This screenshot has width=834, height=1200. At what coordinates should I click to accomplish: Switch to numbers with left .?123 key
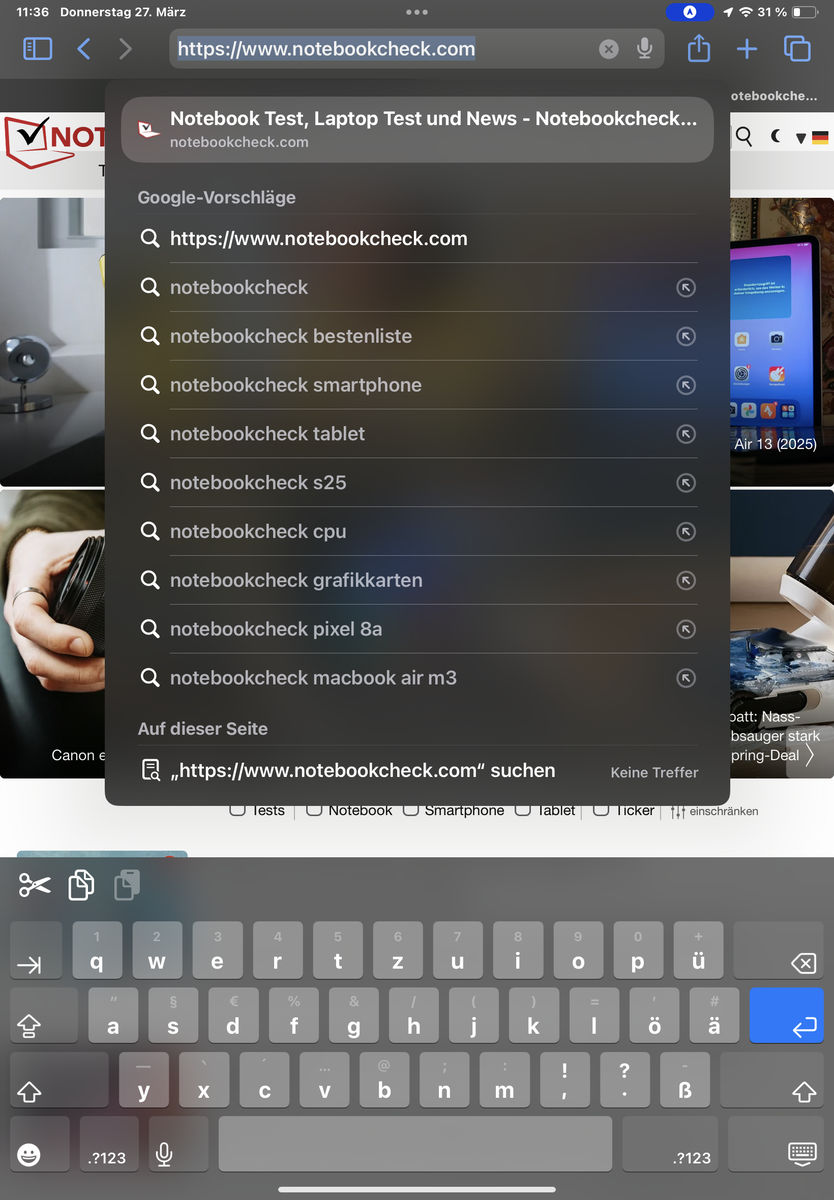click(107, 1144)
